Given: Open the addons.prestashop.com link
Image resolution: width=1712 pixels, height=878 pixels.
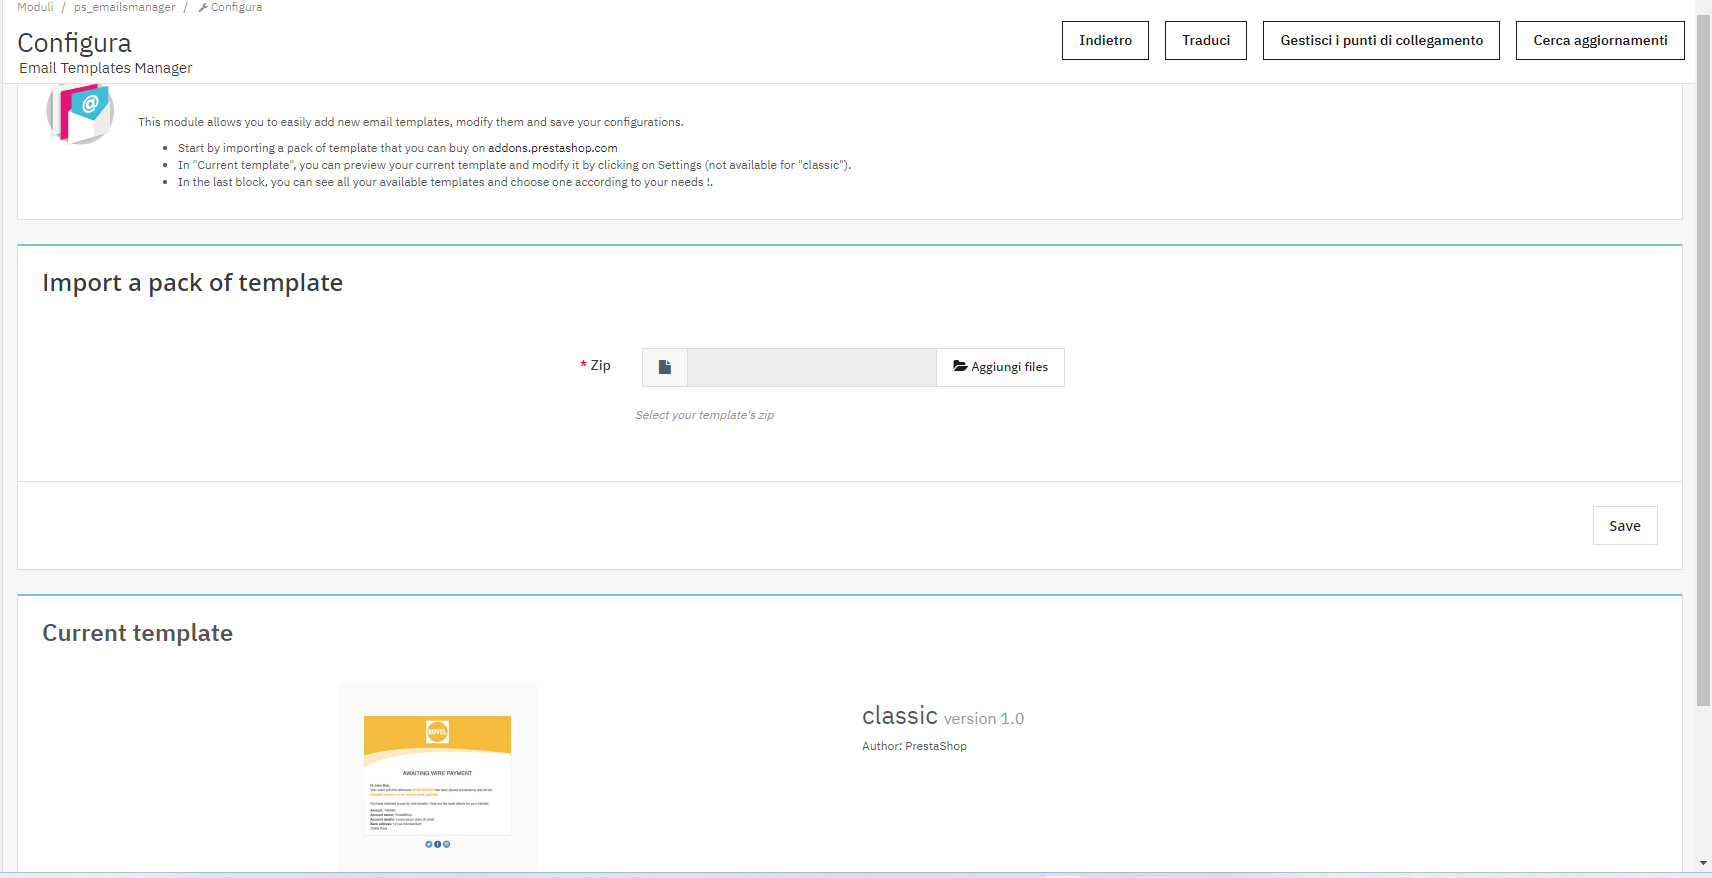Looking at the screenshot, I should [553, 148].
